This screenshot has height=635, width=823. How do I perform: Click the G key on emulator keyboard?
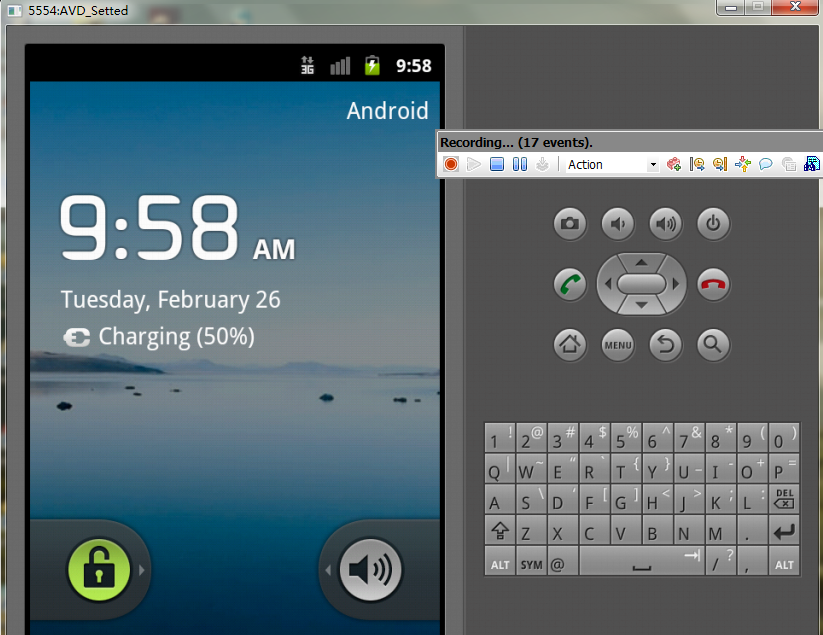(x=626, y=499)
